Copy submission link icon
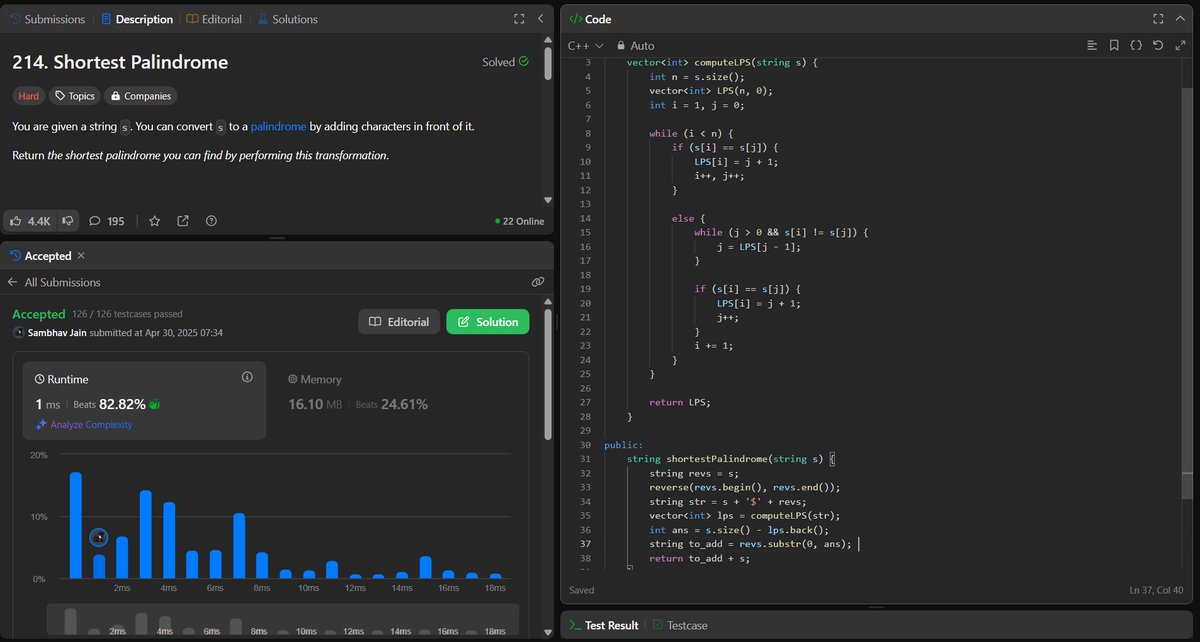The width and height of the screenshot is (1200, 642). click(x=538, y=282)
